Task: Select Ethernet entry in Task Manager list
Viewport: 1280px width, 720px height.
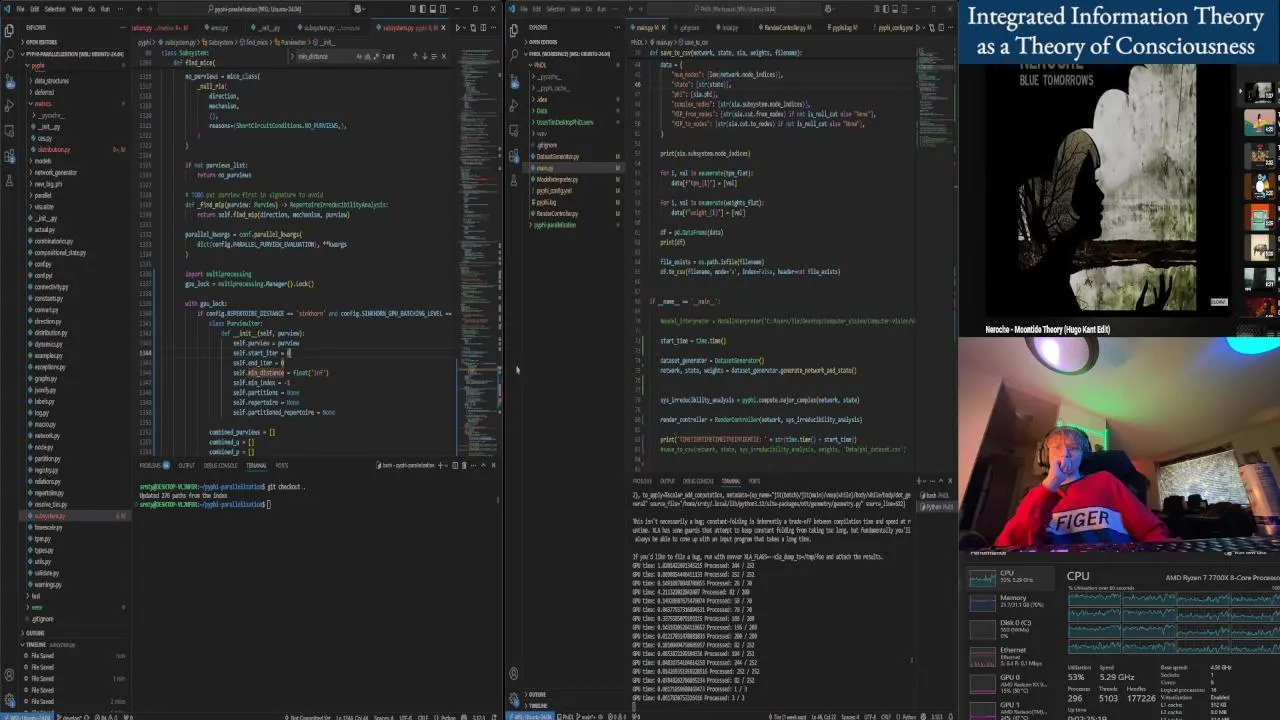Action: click(x=1010, y=655)
